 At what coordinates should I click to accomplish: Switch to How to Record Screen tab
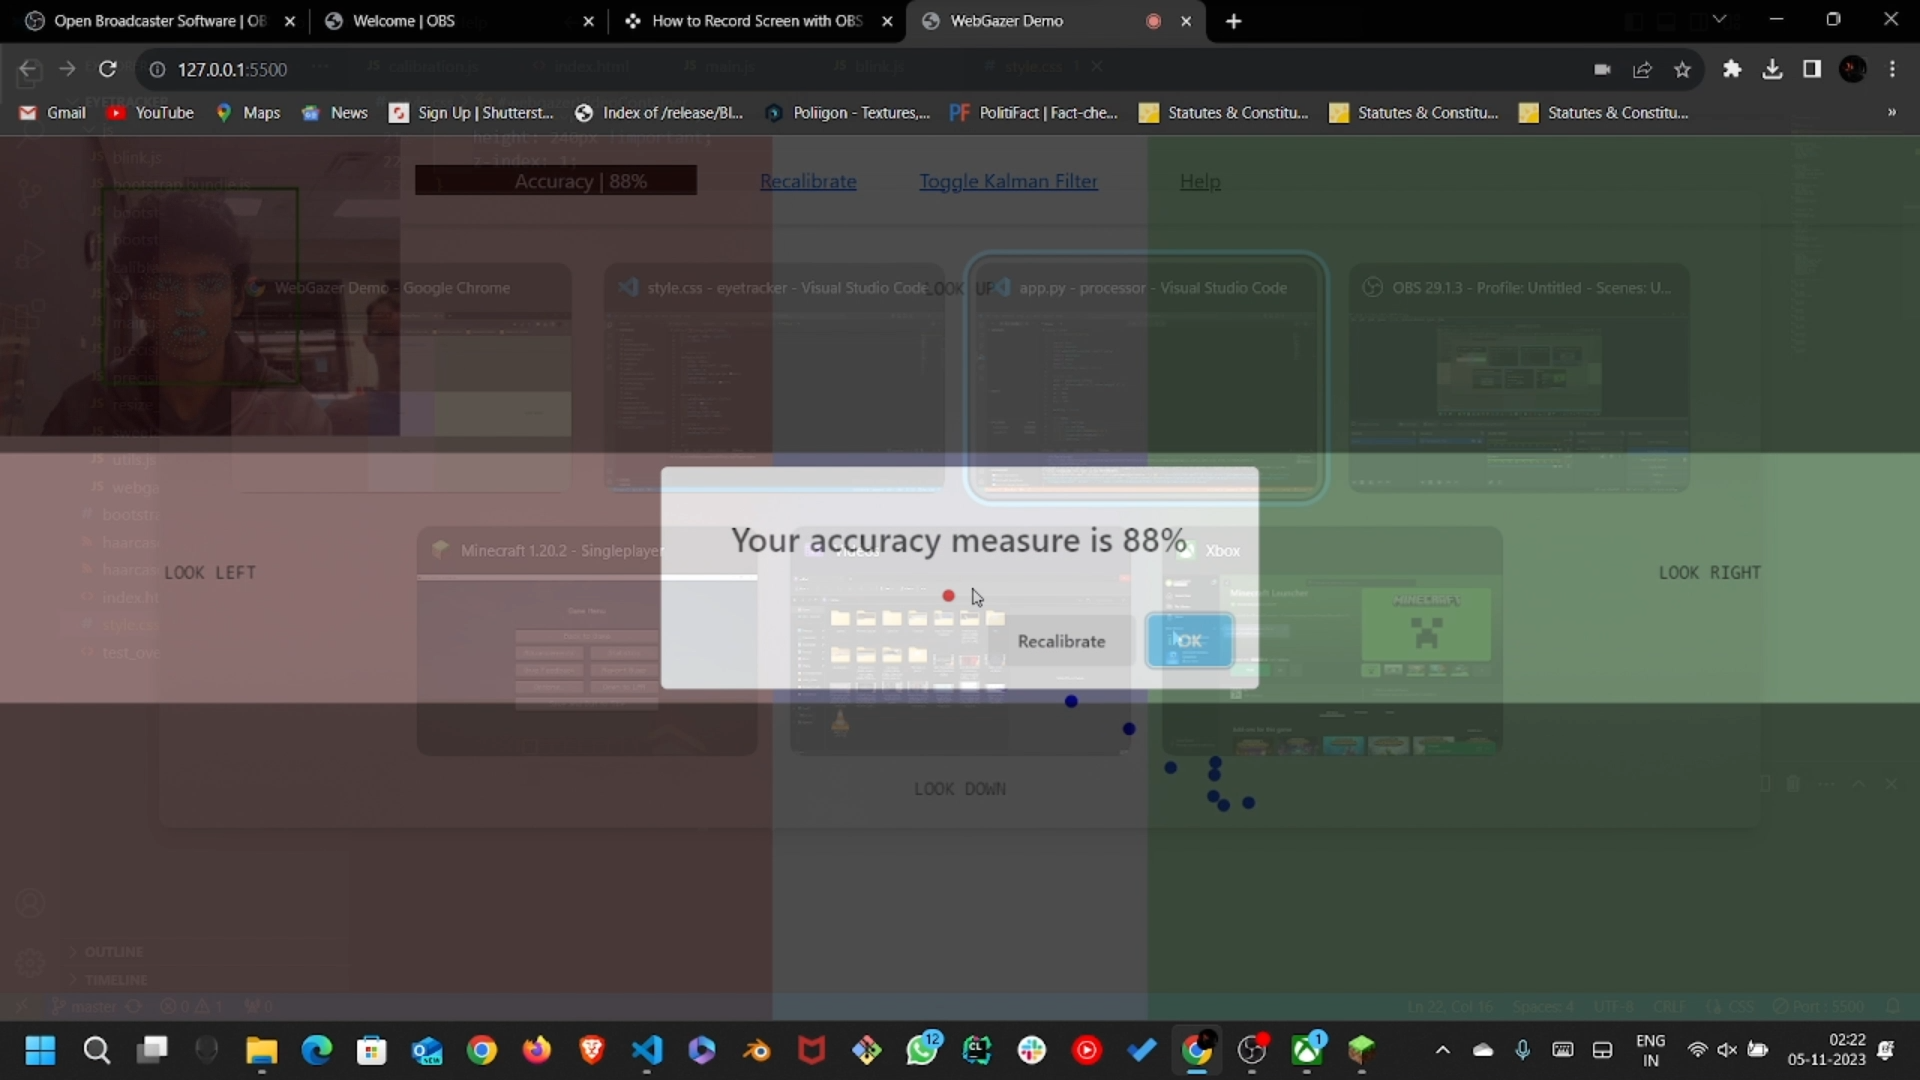(x=757, y=21)
